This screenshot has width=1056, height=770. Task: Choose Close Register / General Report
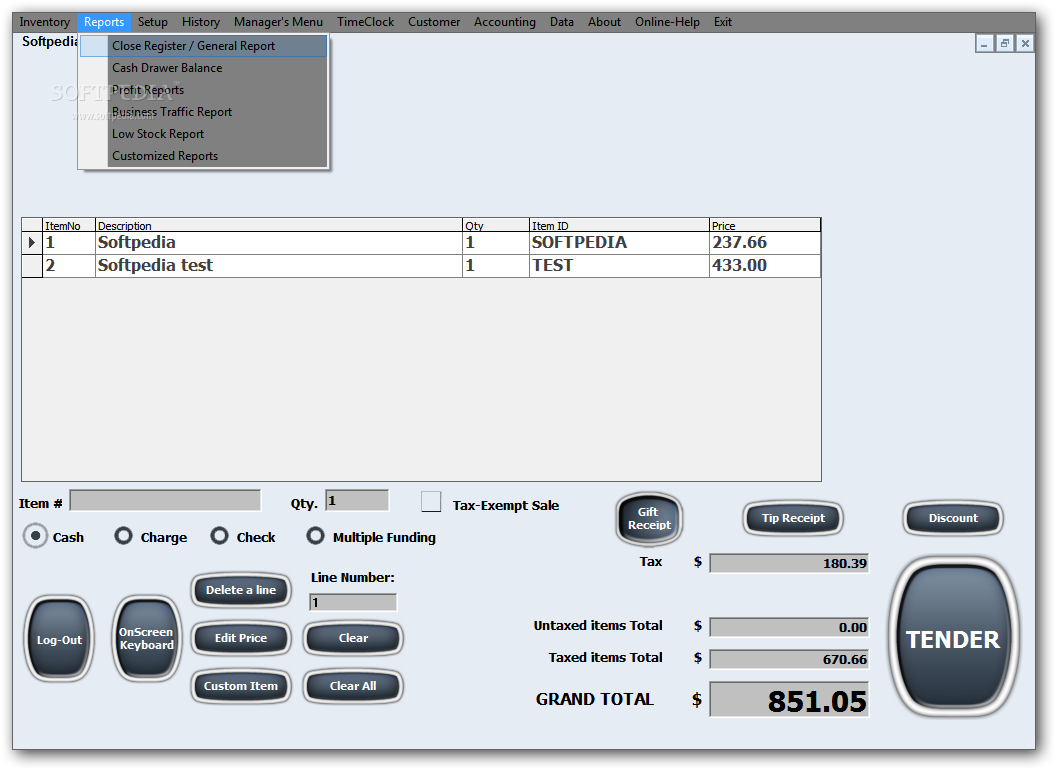[x=203, y=46]
